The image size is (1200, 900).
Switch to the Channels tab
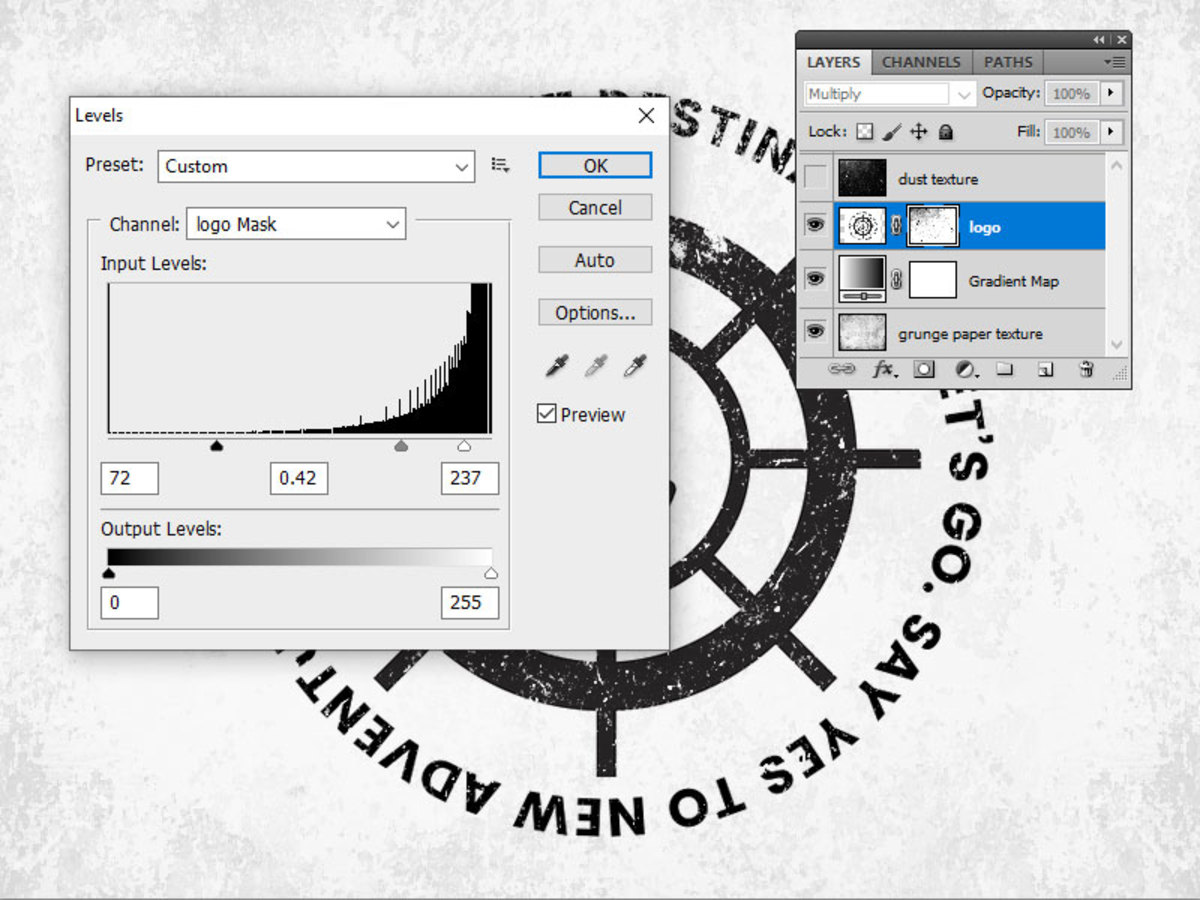[x=921, y=62]
